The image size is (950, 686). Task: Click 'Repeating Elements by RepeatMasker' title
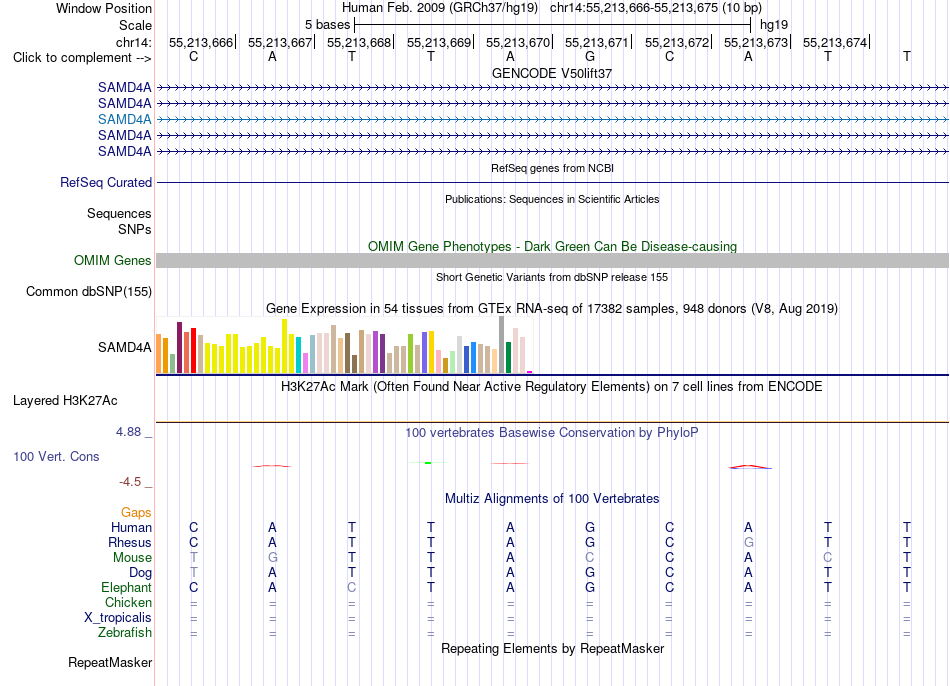[x=552, y=648]
